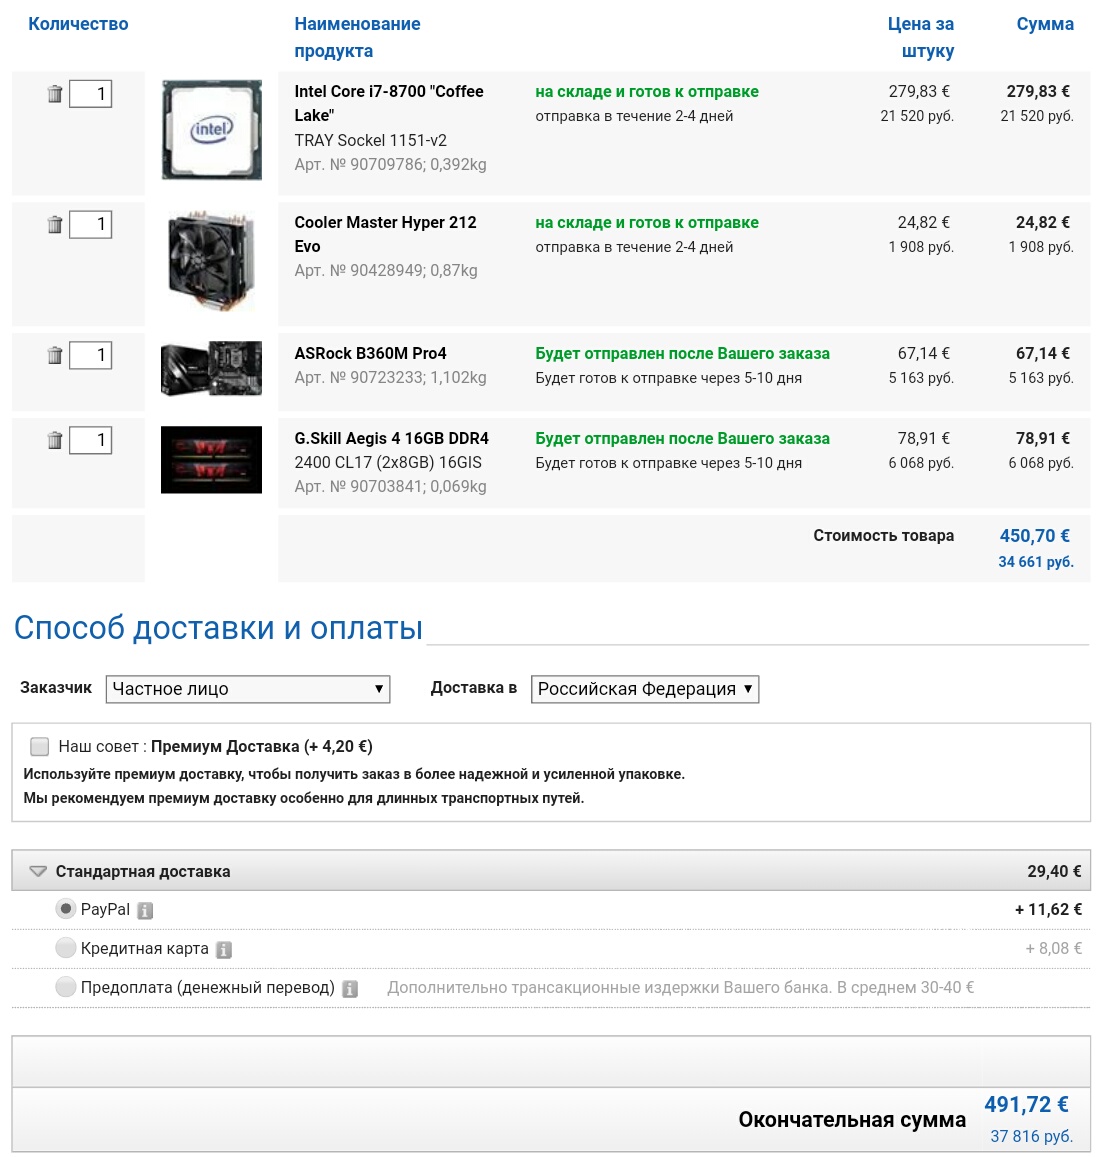
Task: Delete the Intel Core i7-8700 item with trash icon
Action: (55, 94)
